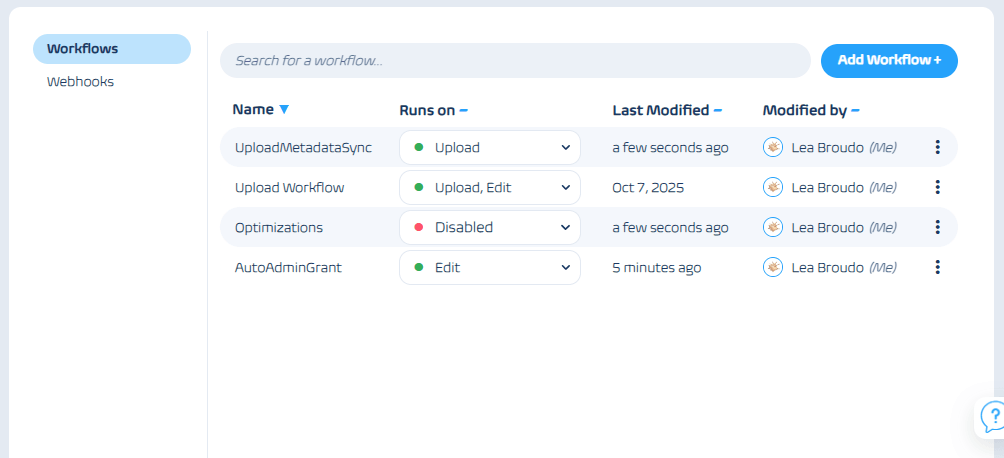
Task: Sort by the Runs on column
Action: click(433, 110)
